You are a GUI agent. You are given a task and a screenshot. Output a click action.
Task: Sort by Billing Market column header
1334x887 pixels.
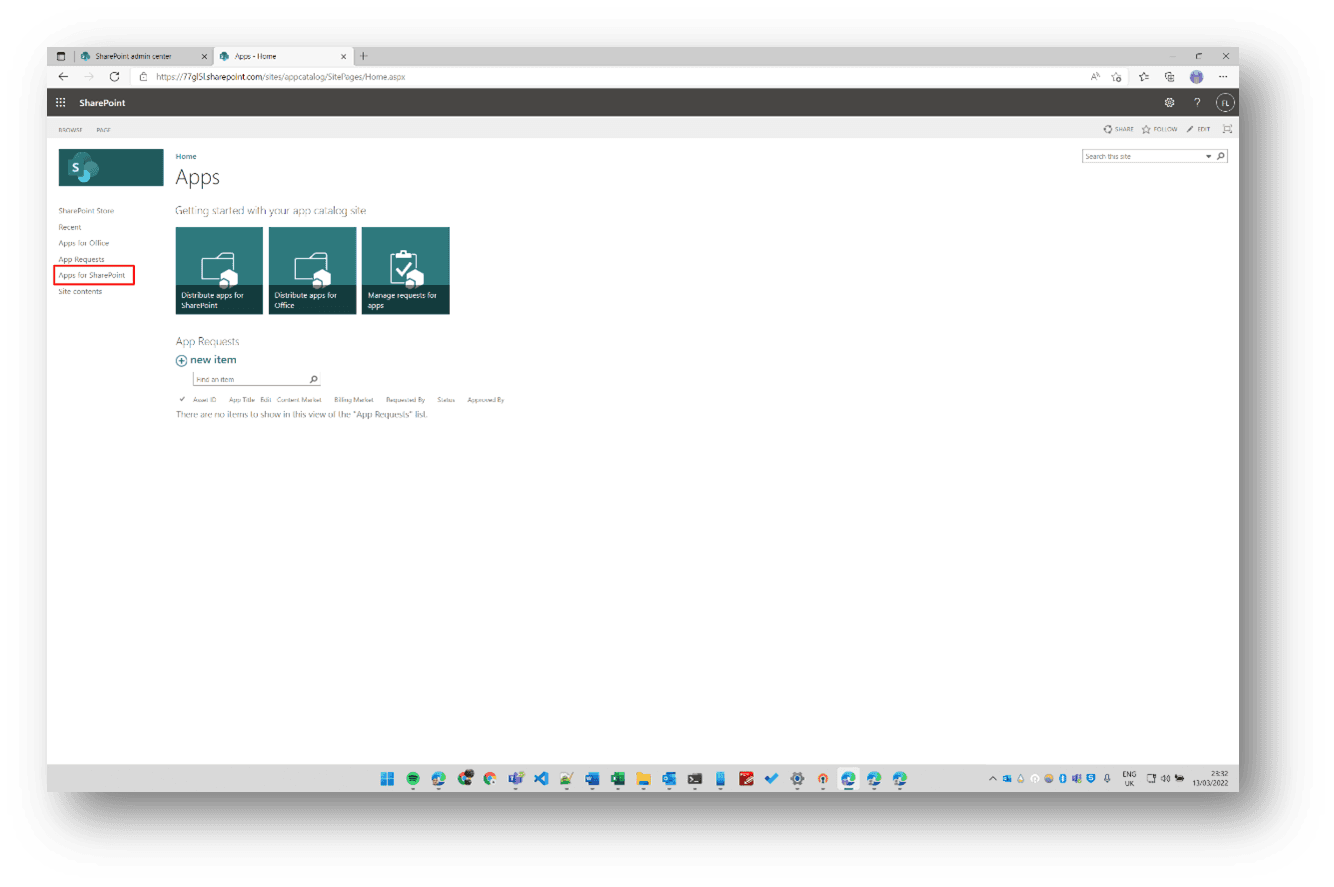pyautogui.click(x=354, y=400)
